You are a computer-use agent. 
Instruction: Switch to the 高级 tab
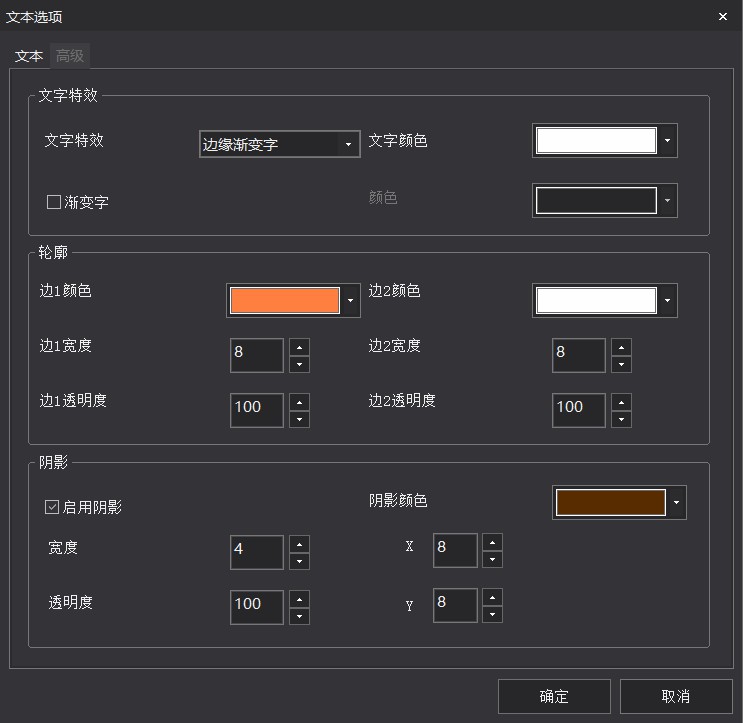click(x=70, y=56)
